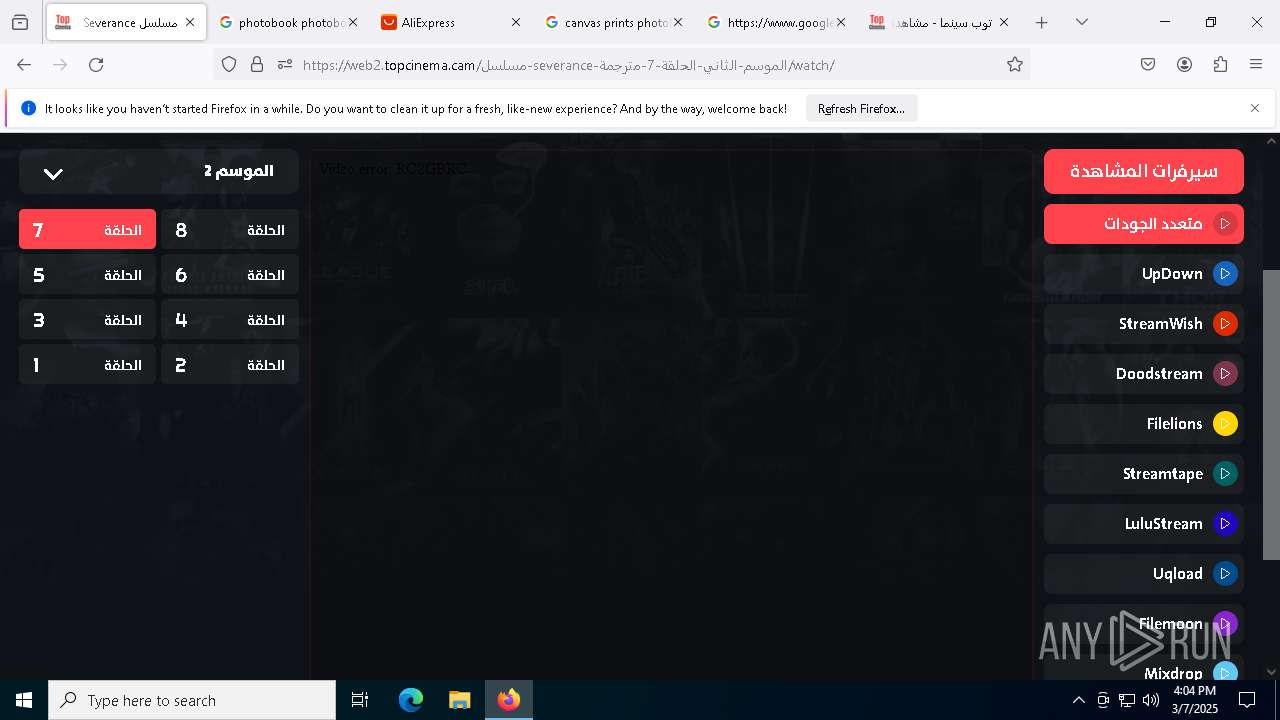Screen dimensions: 1280x720
Task: Click the site padlock security icon
Action: (x=257, y=64)
